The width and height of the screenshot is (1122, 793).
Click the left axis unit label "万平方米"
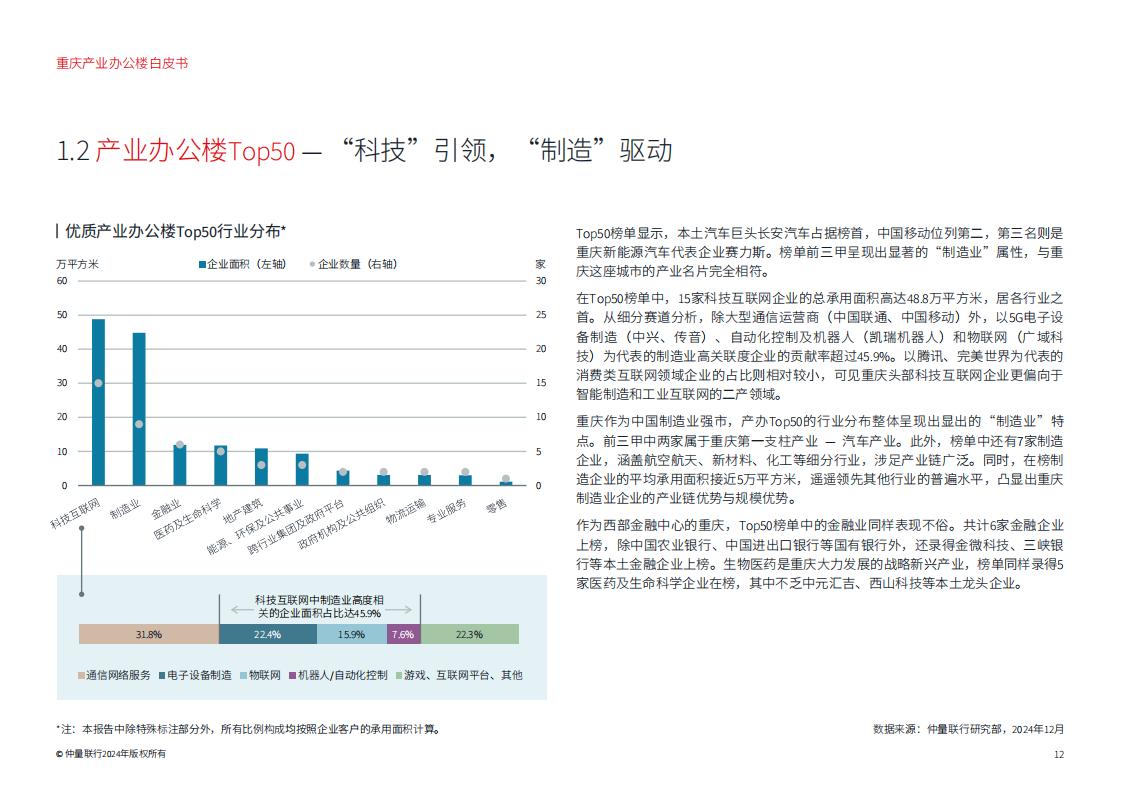77,265
